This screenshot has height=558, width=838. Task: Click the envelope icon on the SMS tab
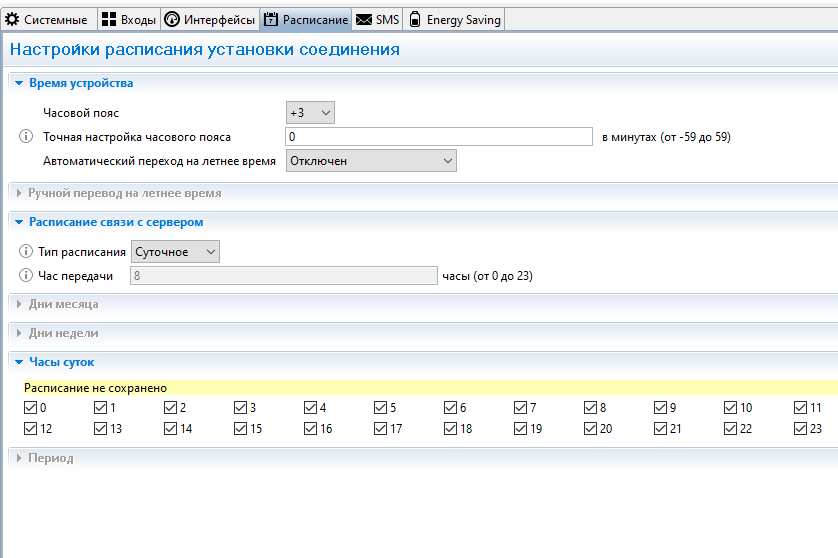click(364, 20)
